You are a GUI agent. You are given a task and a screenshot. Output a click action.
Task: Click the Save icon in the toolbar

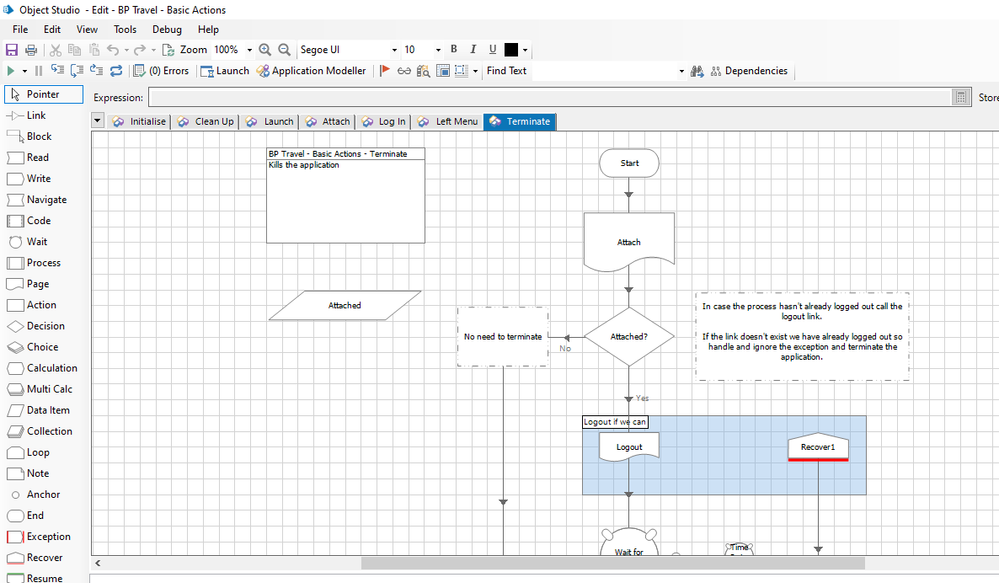tap(12, 50)
